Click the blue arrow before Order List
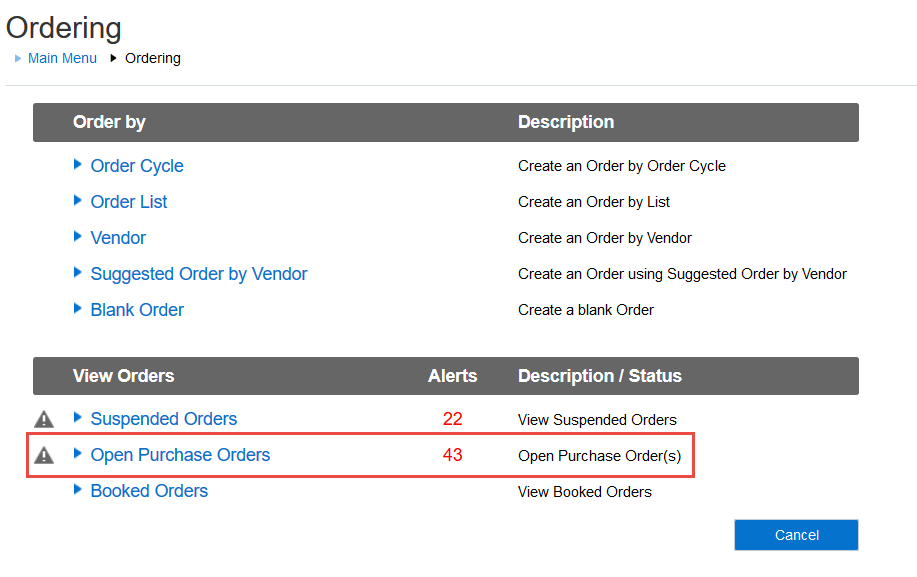 (x=78, y=201)
